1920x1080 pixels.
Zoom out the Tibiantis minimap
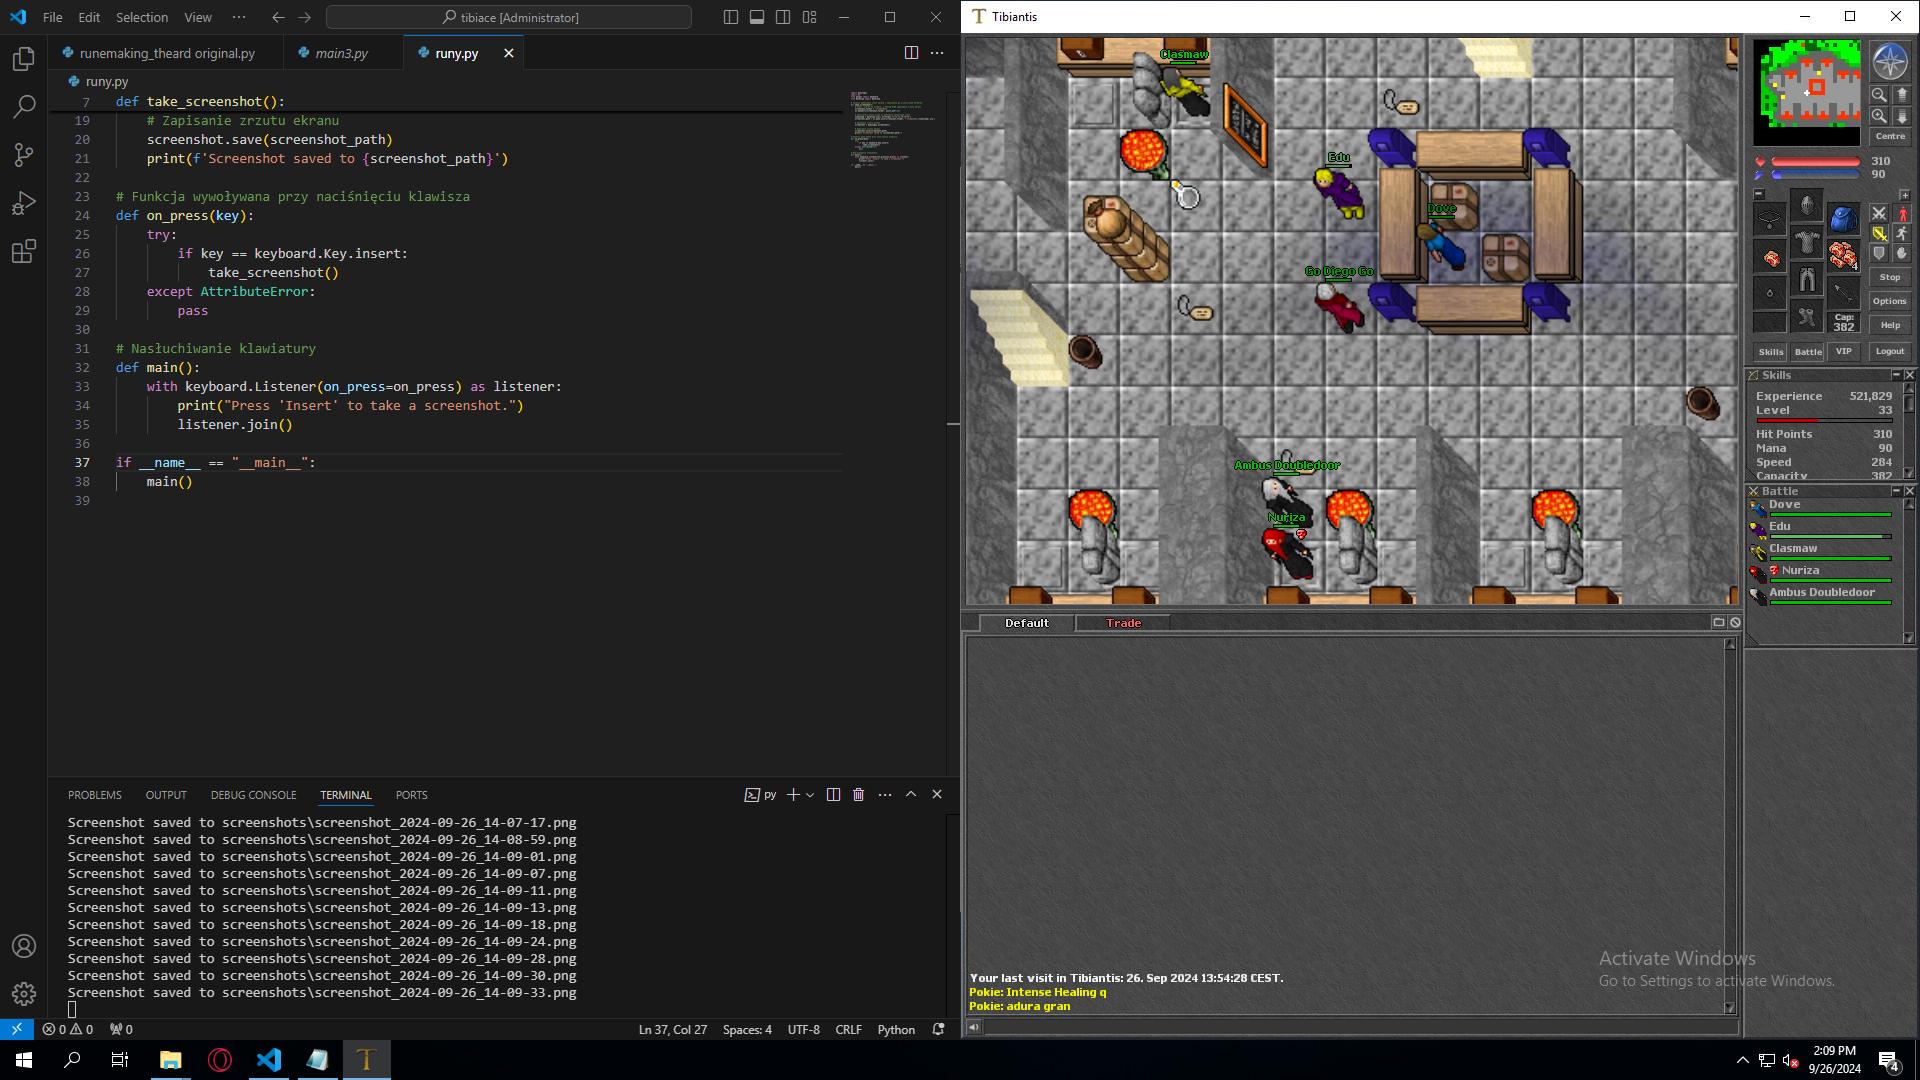coord(1879,95)
